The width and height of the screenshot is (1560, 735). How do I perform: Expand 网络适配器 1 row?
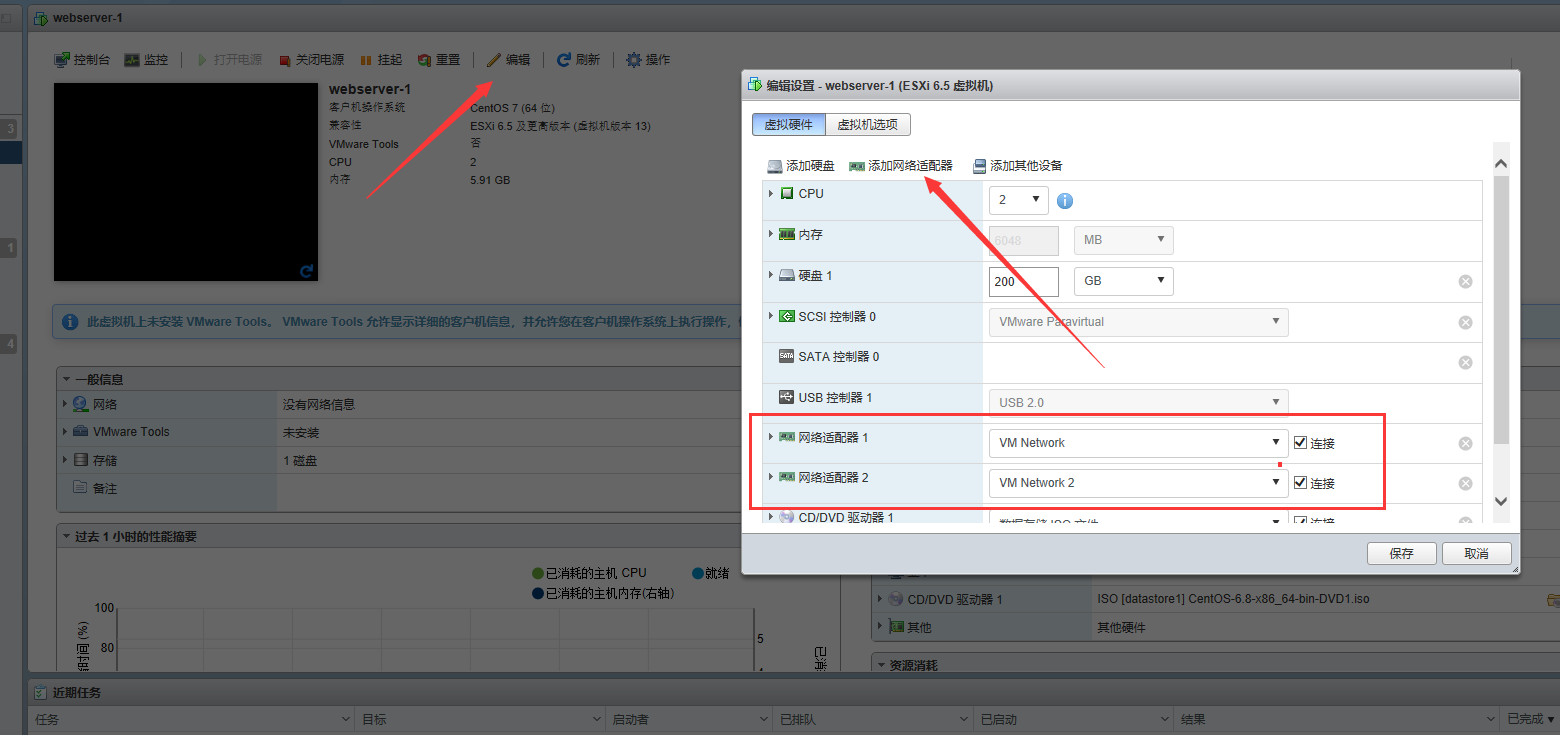click(771, 437)
